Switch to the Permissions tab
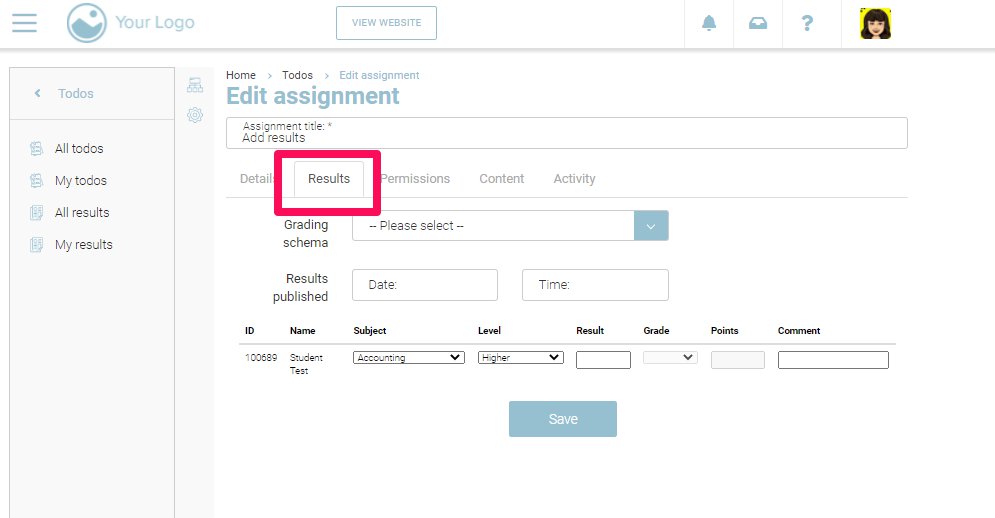 [417, 179]
